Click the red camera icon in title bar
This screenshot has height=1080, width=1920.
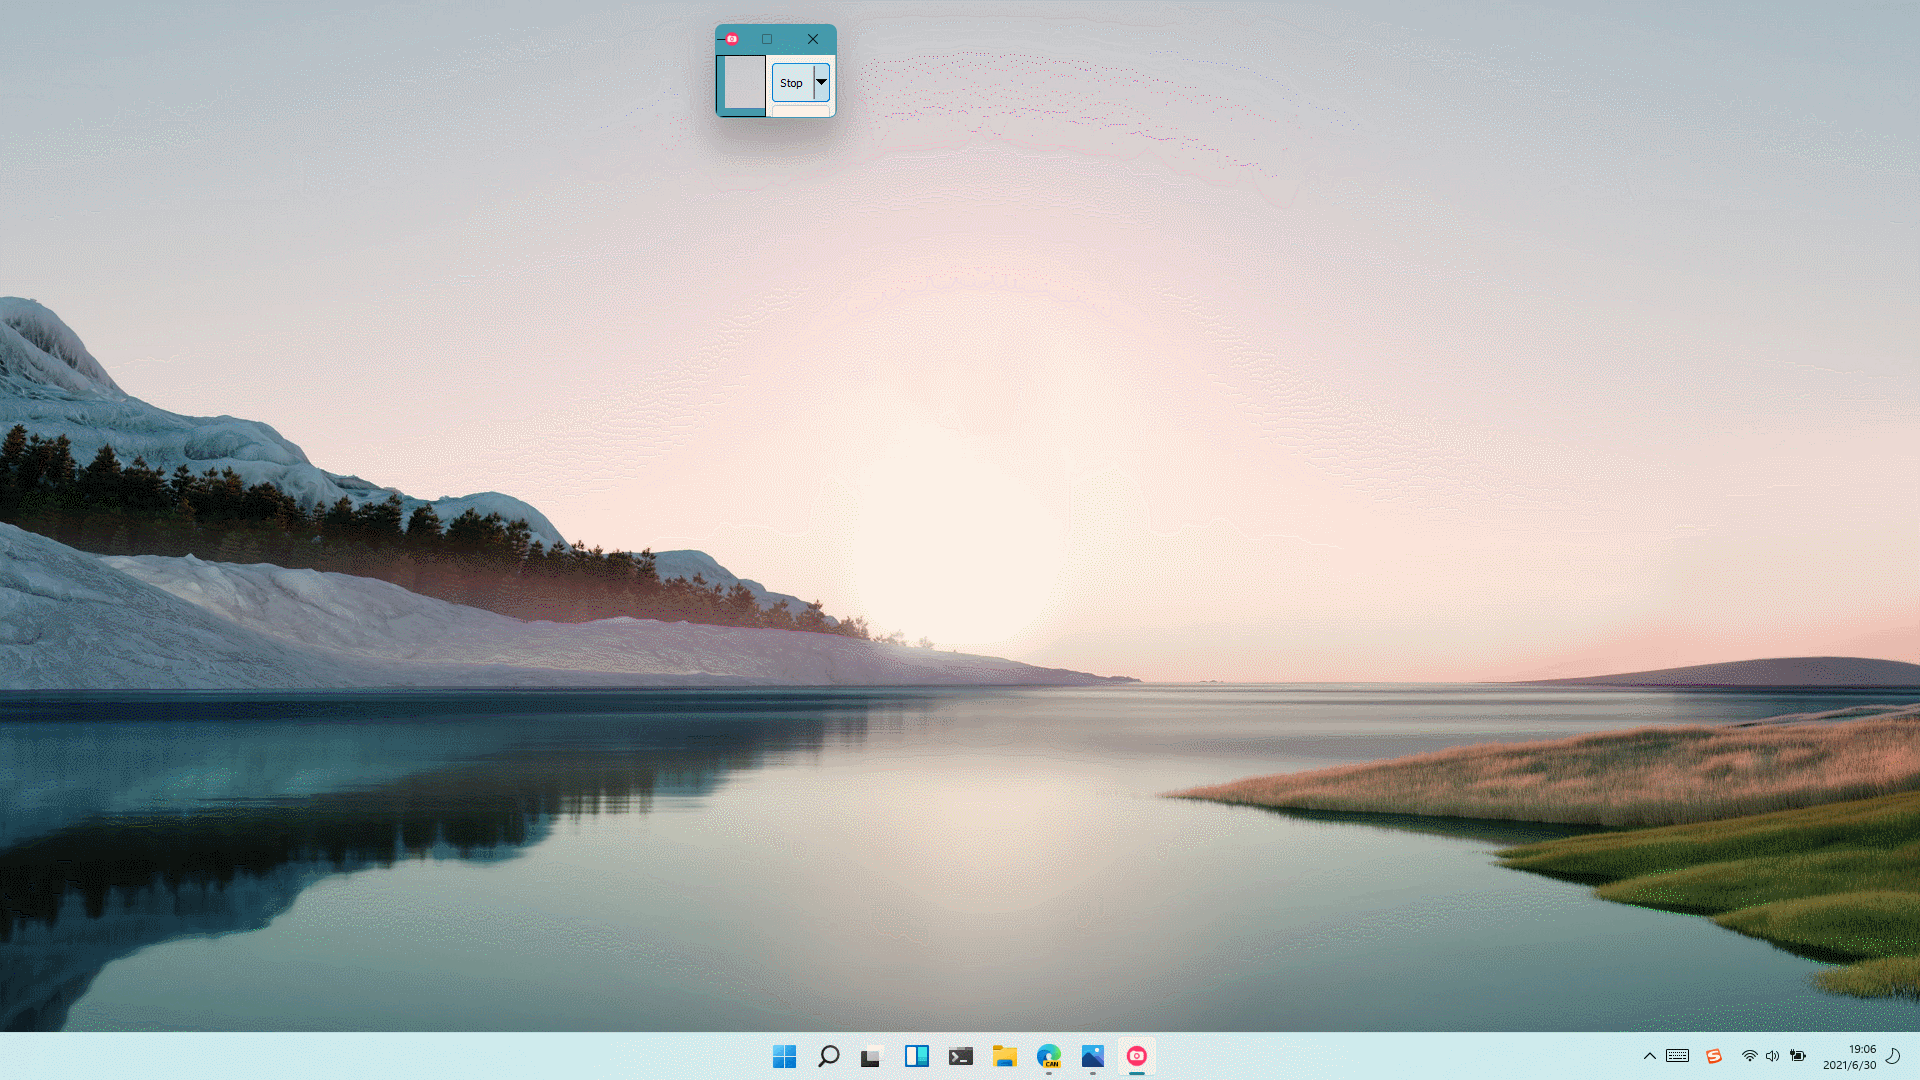pos(732,39)
